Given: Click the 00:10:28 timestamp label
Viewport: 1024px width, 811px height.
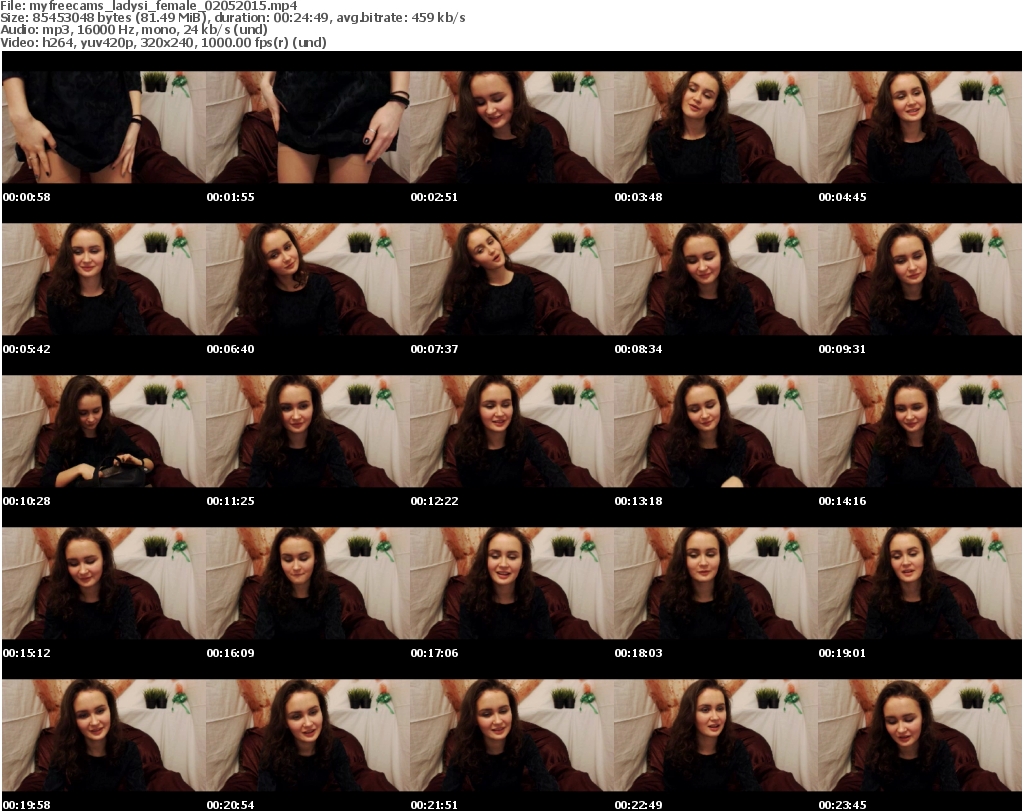Looking at the screenshot, I should [27, 501].
